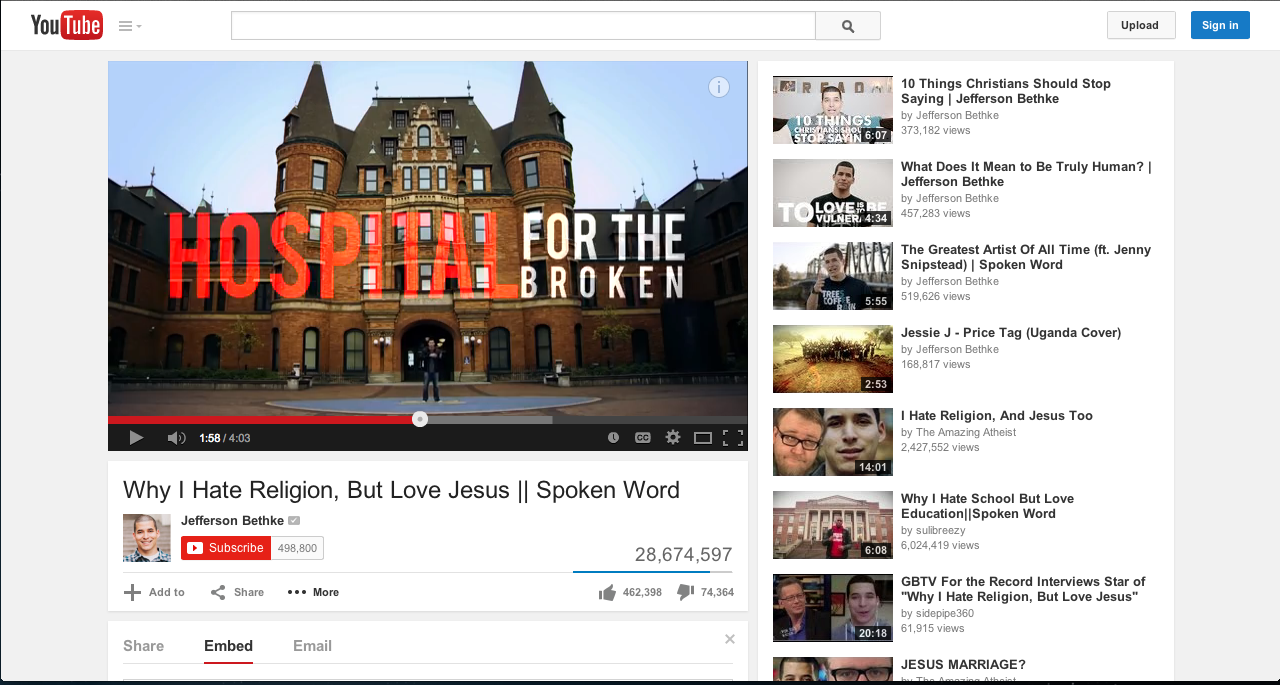Viewport: 1280px width, 685px height.
Task: Click the verified badge beside channel name
Action: point(294,521)
